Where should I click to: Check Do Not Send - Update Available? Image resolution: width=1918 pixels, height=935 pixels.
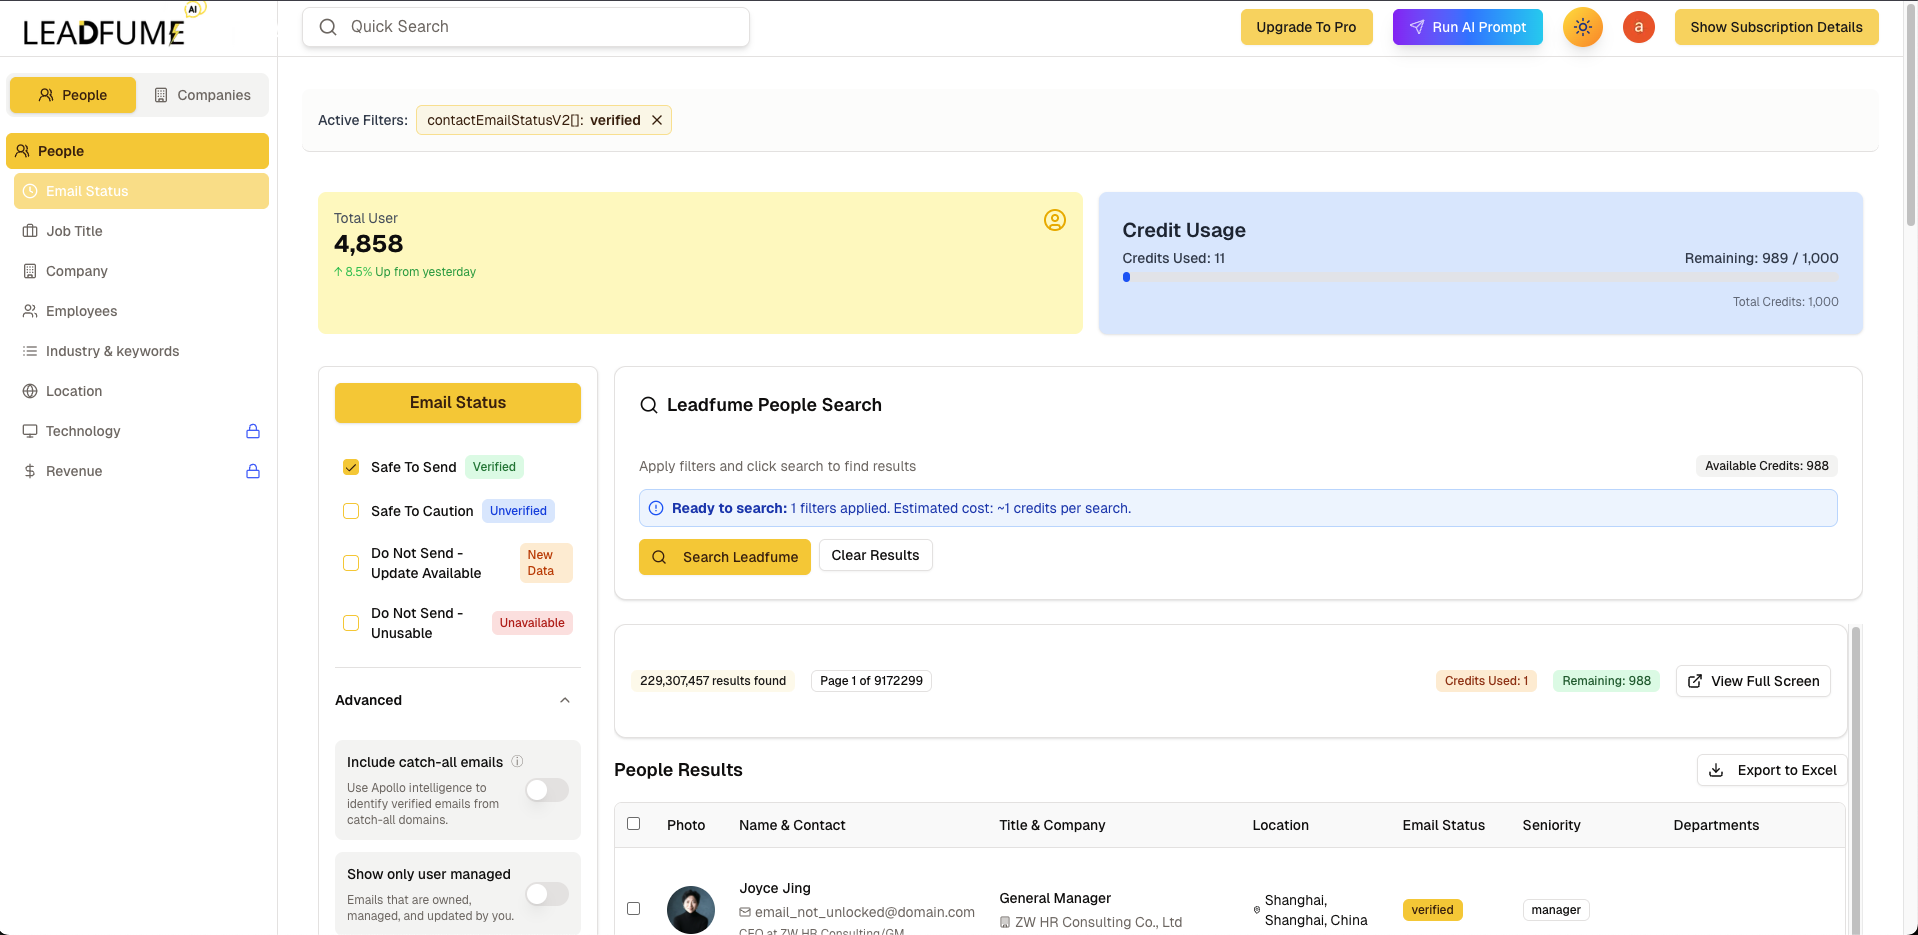coord(351,563)
